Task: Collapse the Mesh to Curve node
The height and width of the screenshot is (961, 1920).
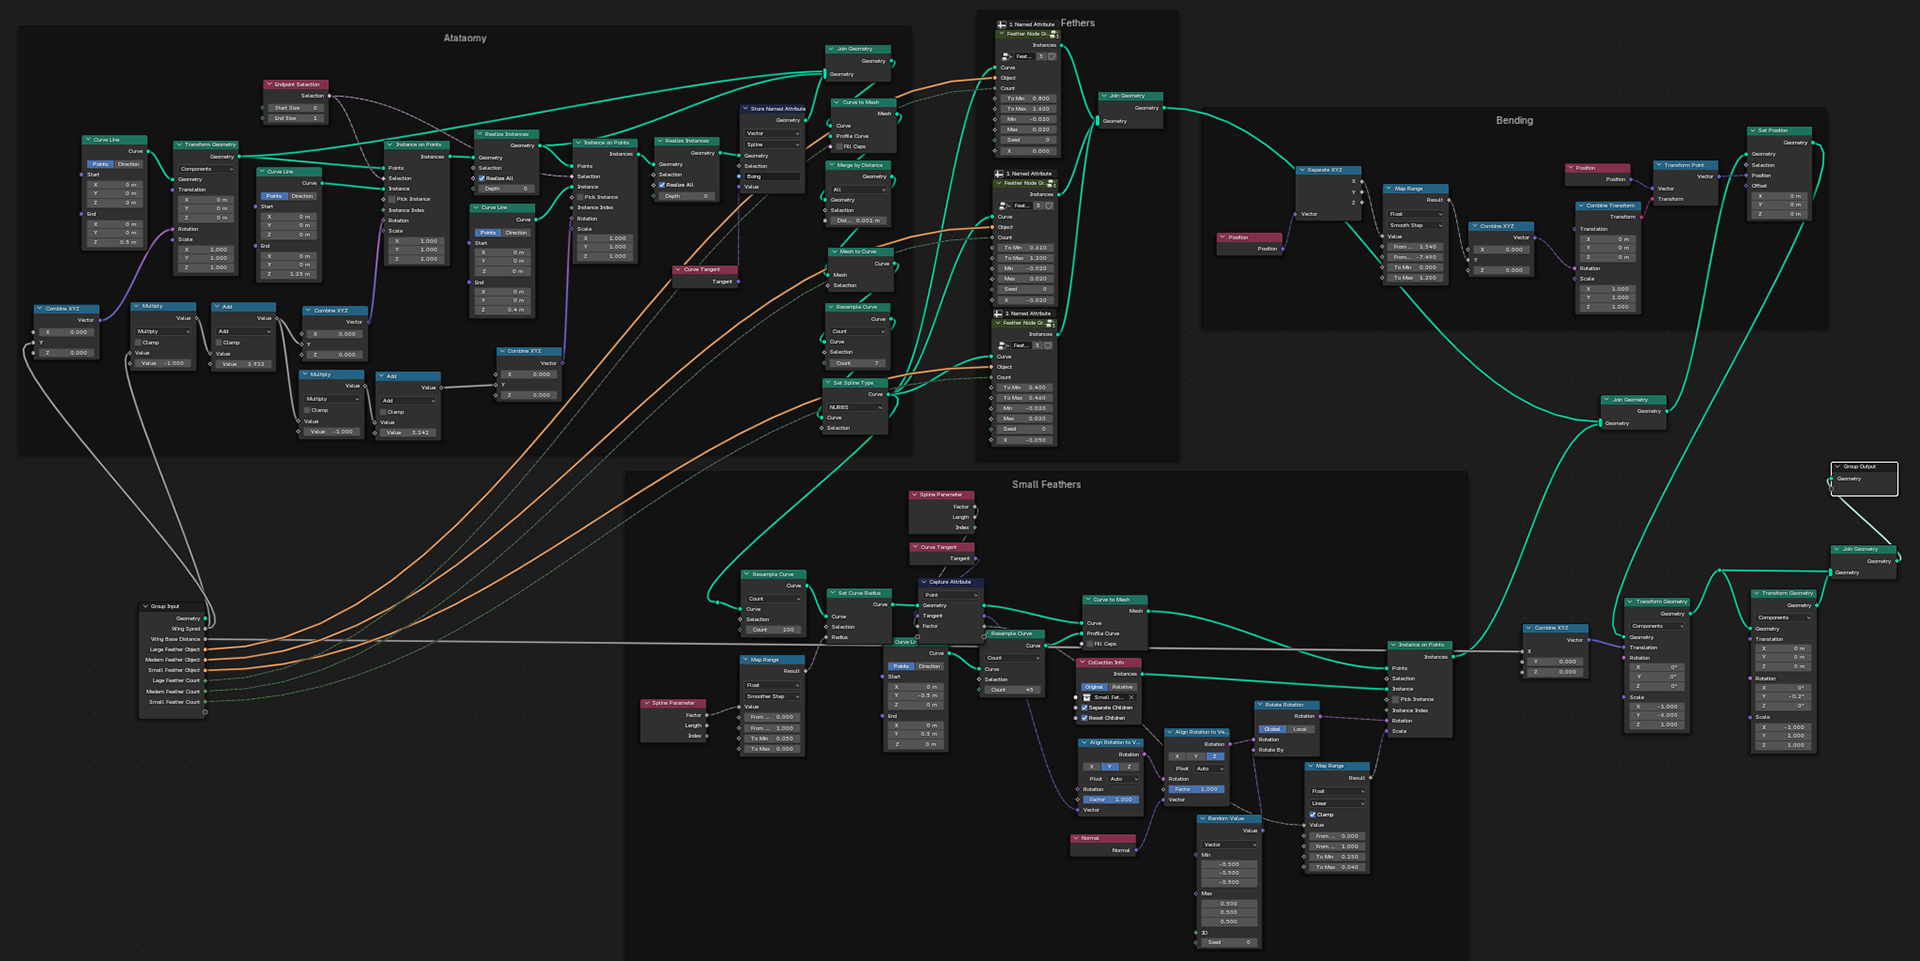Action: pos(834,252)
